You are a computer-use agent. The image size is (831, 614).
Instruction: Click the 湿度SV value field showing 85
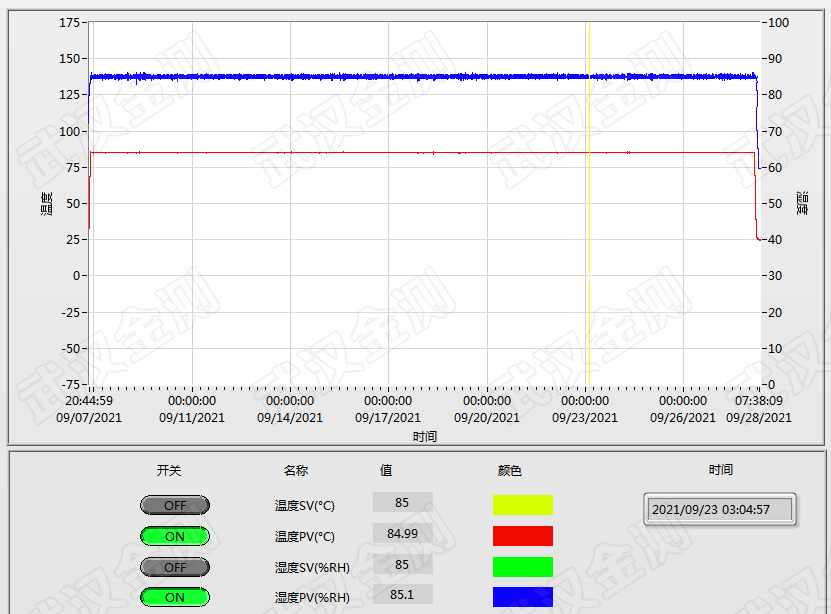pos(402,564)
